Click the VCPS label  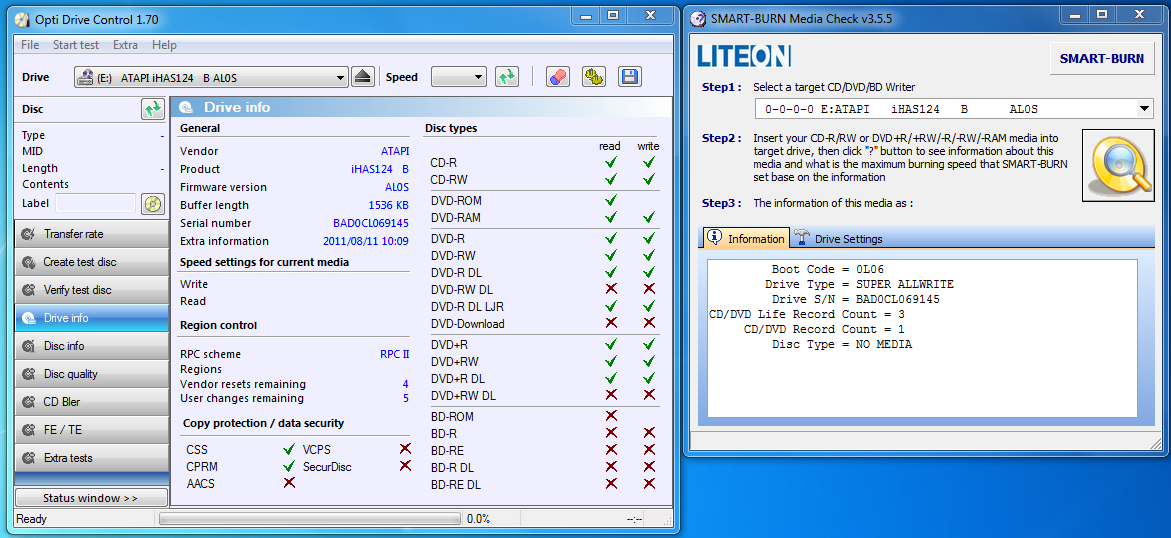(x=317, y=450)
